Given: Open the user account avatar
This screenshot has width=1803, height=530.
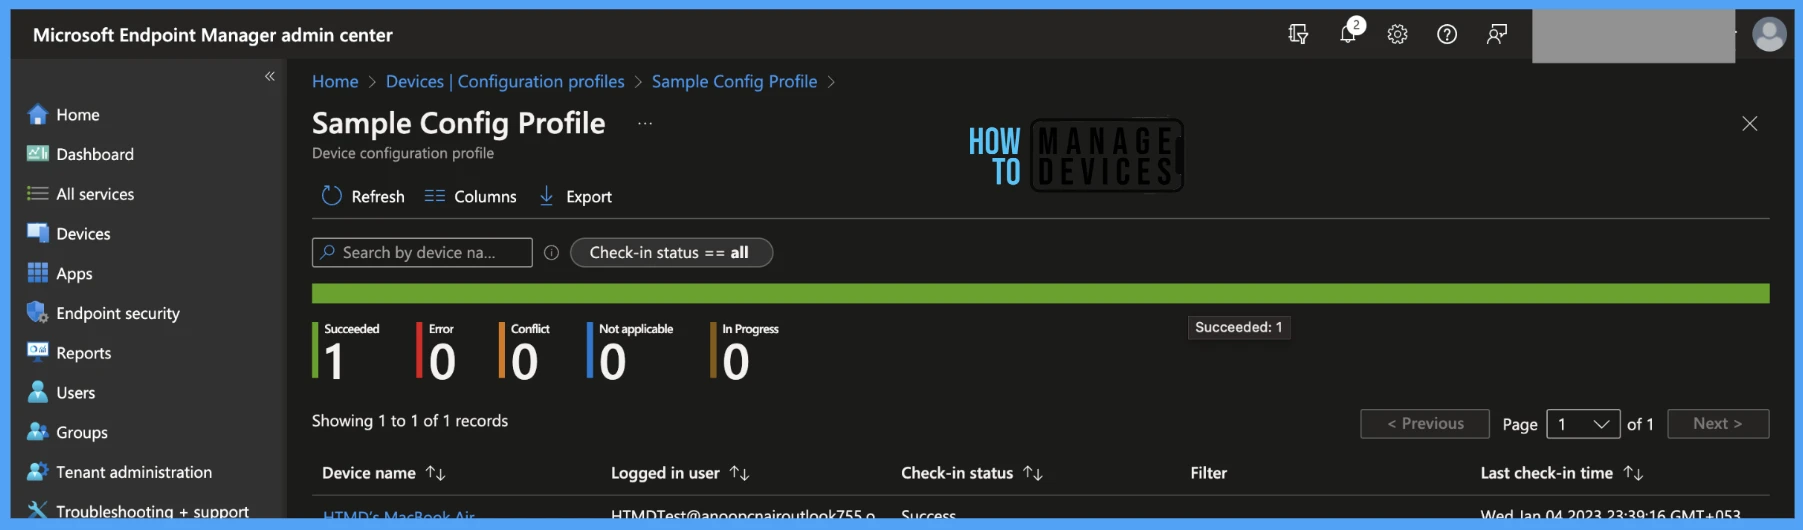Looking at the screenshot, I should pyautogui.click(x=1769, y=34).
